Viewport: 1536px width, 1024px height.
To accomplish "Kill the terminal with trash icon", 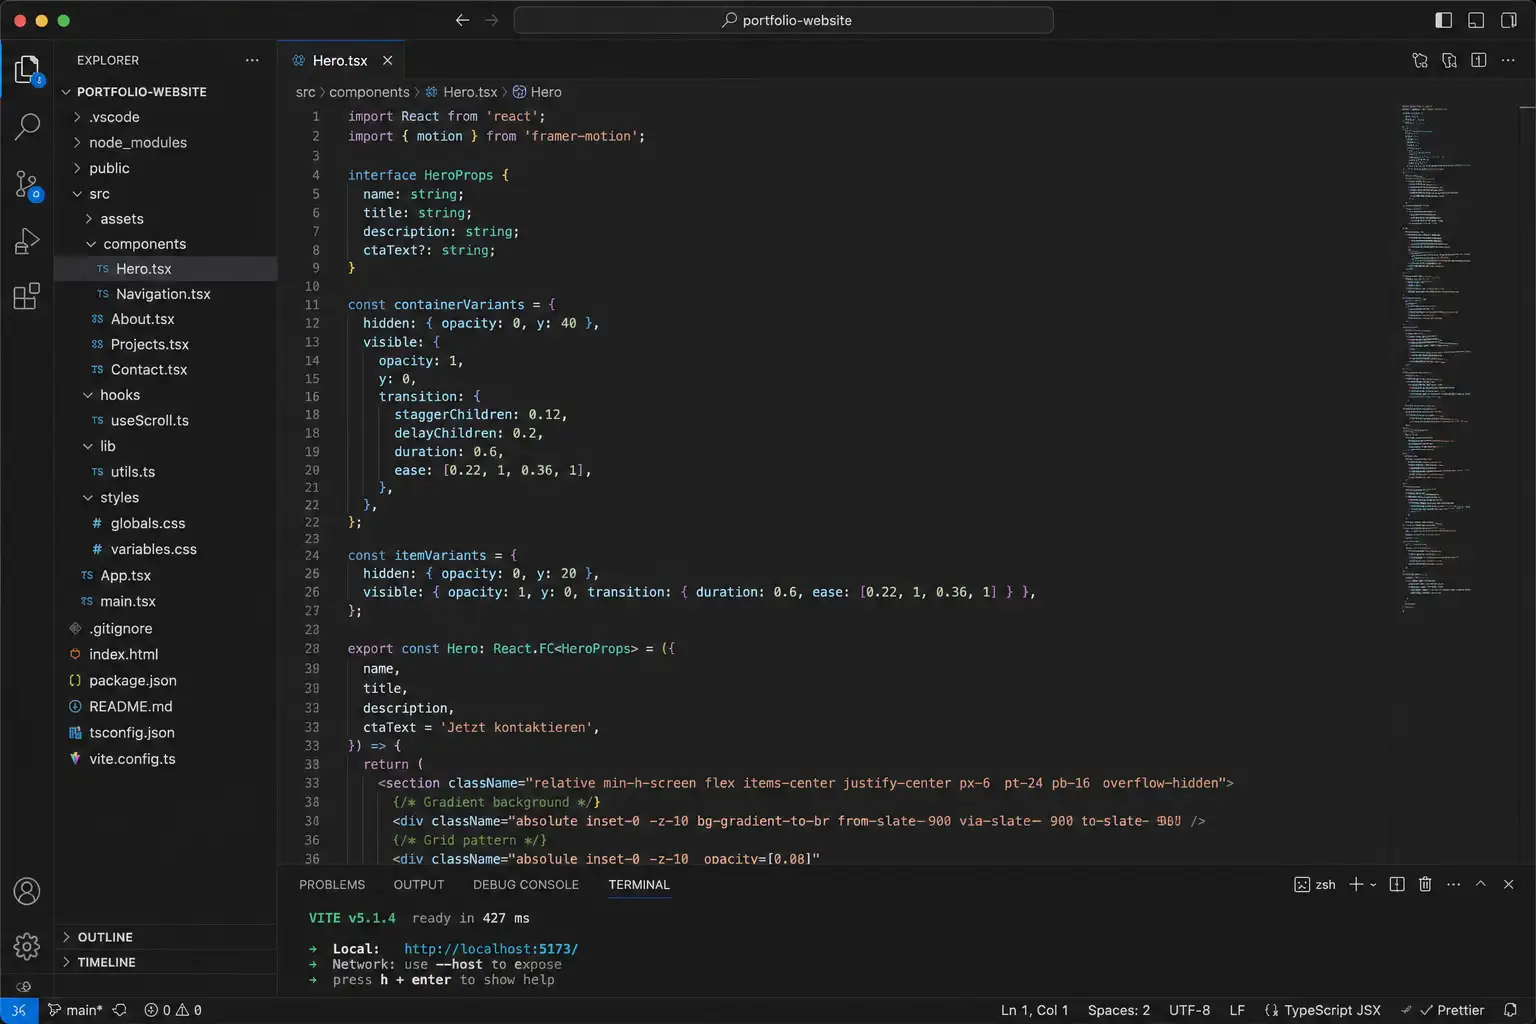I will [1425, 884].
